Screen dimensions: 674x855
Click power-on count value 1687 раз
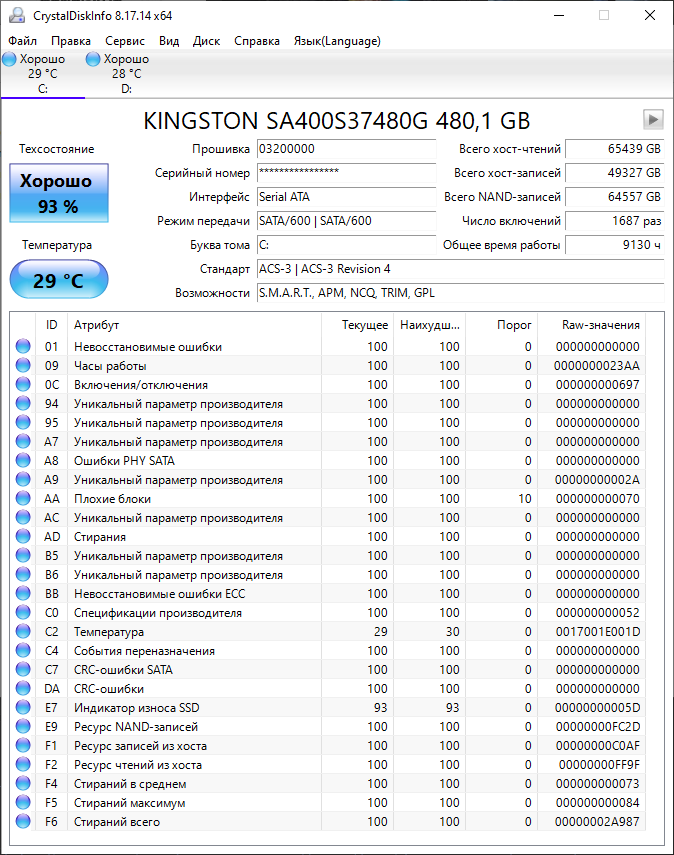[x=615, y=221]
